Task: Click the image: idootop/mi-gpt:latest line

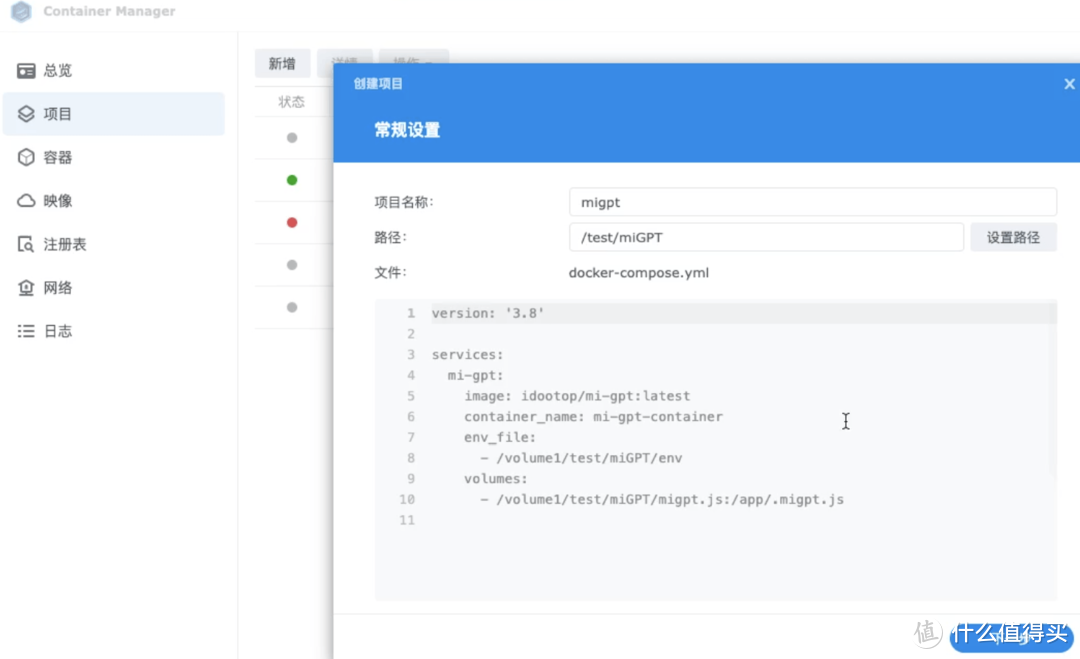Action: tap(577, 396)
